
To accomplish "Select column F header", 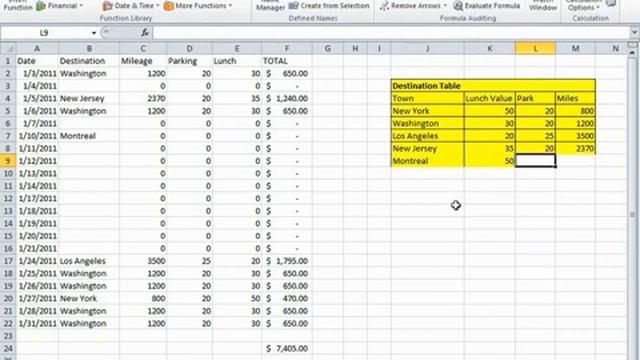I will point(287,49).
